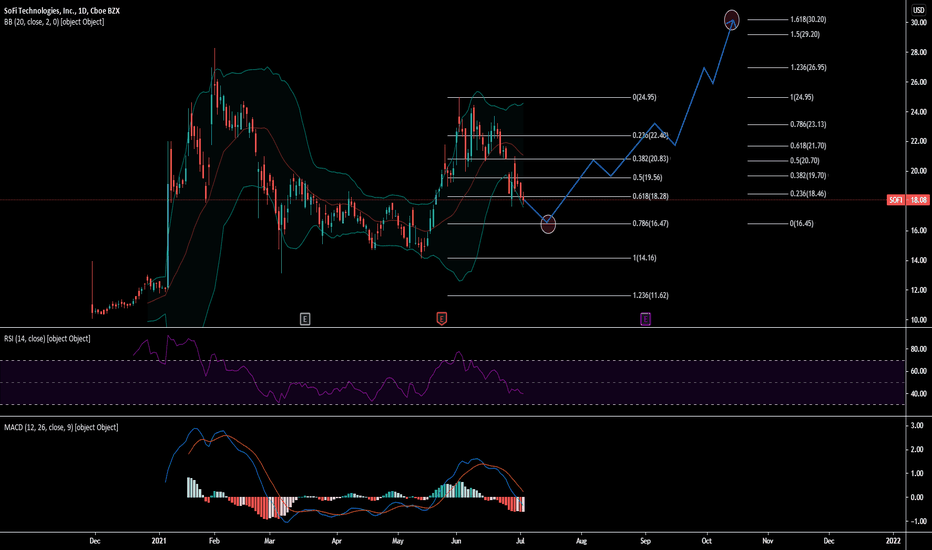Click the 2022 label on time axis

coord(893,541)
